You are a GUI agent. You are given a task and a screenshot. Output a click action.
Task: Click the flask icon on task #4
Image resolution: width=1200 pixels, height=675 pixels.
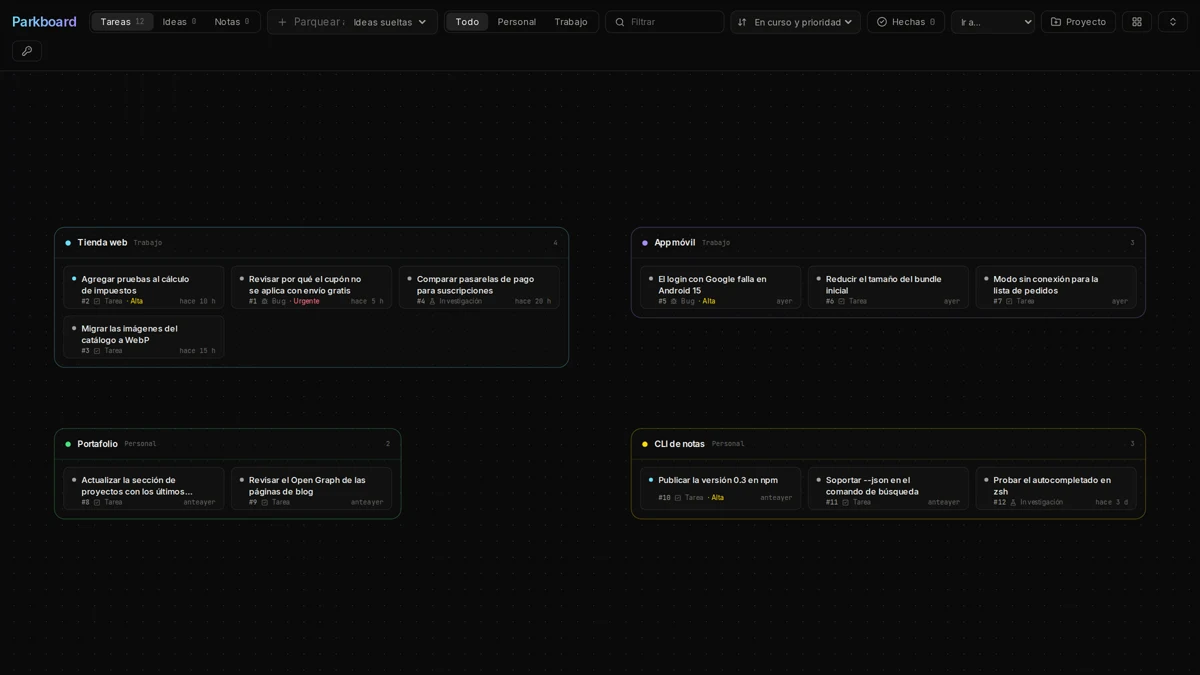(x=432, y=301)
